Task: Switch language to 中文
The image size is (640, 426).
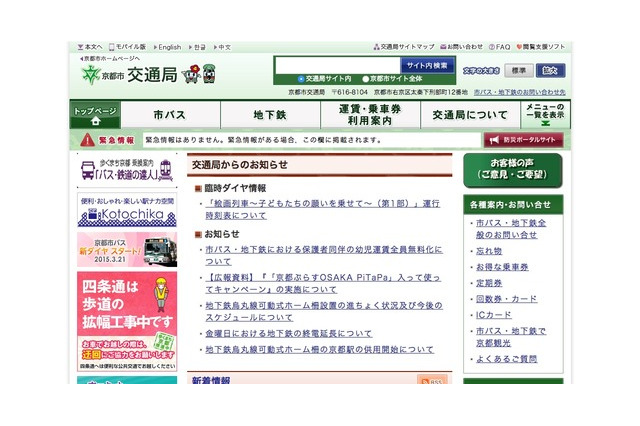Action: [x=222, y=47]
